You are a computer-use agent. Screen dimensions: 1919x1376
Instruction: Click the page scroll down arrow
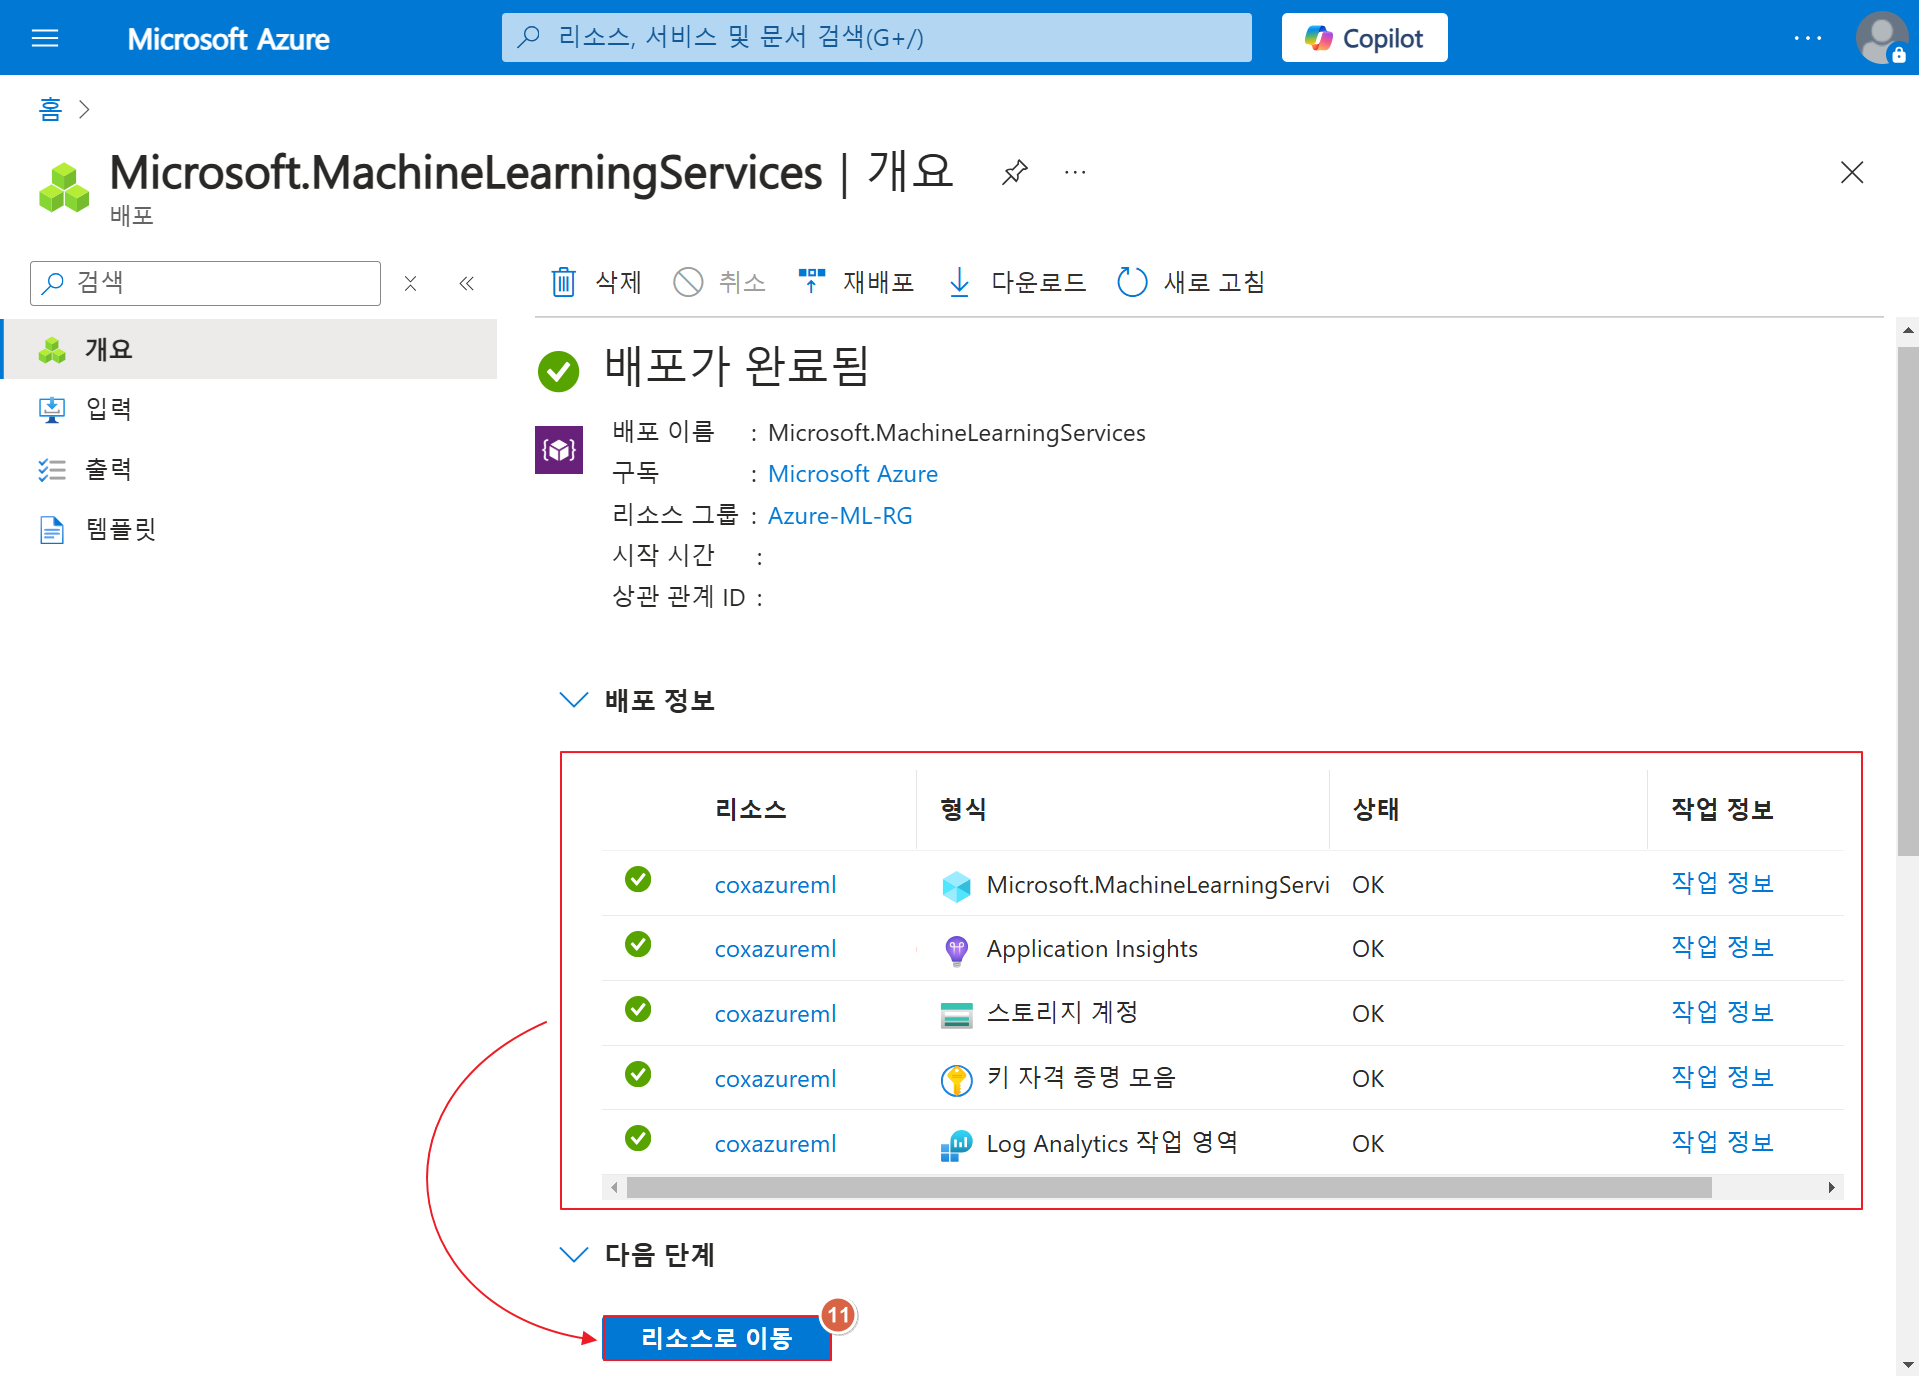point(1908,1364)
